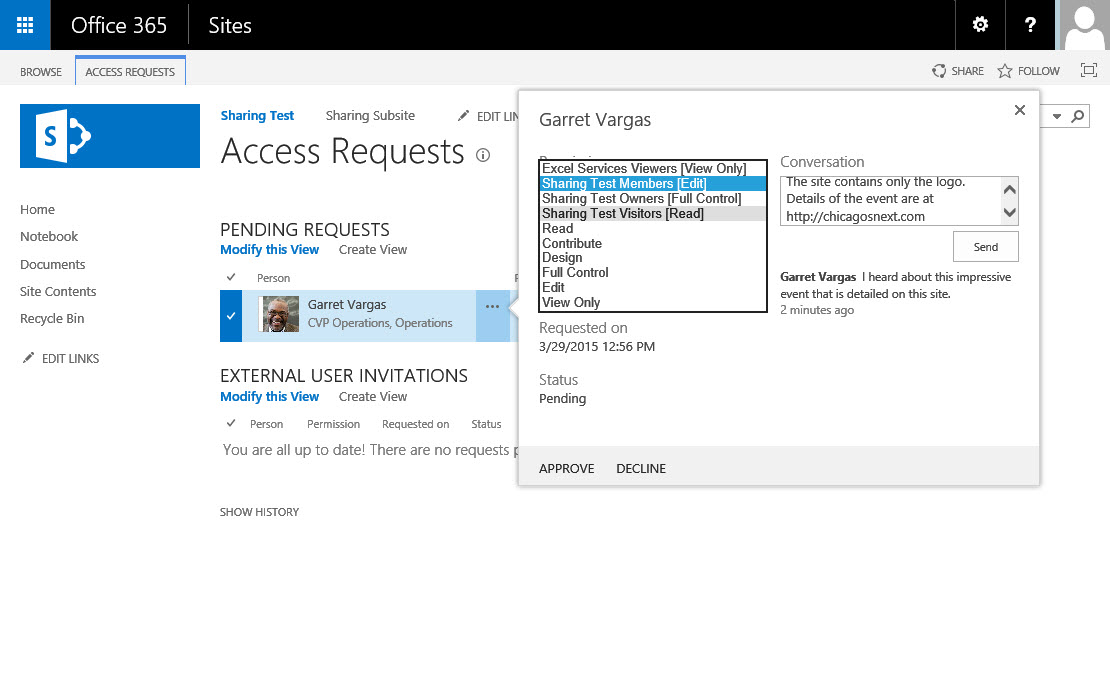
Task: Click the search magnifier icon
Action: 1077,116
